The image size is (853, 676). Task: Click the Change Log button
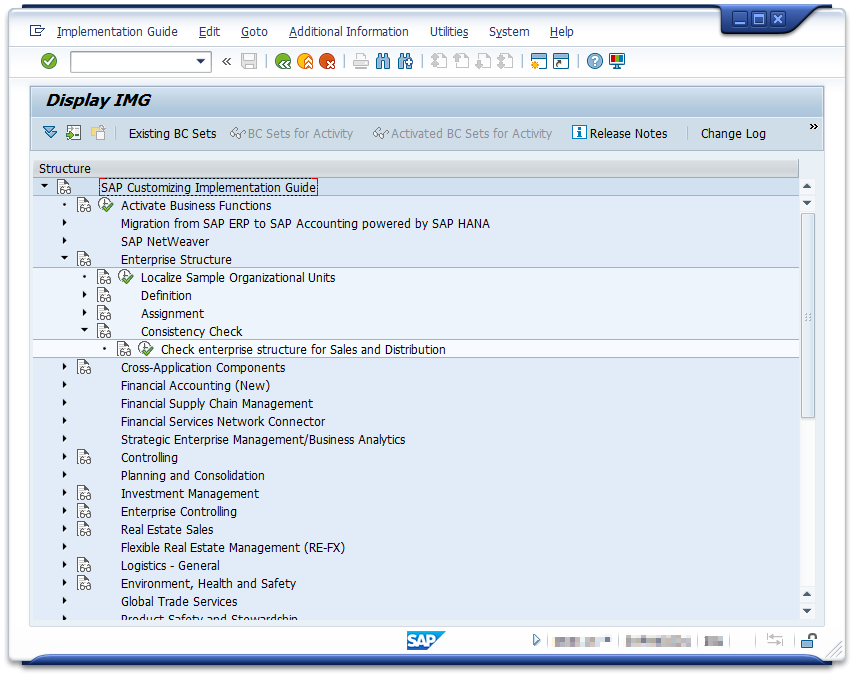pyautogui.click(x=733, y=133)
